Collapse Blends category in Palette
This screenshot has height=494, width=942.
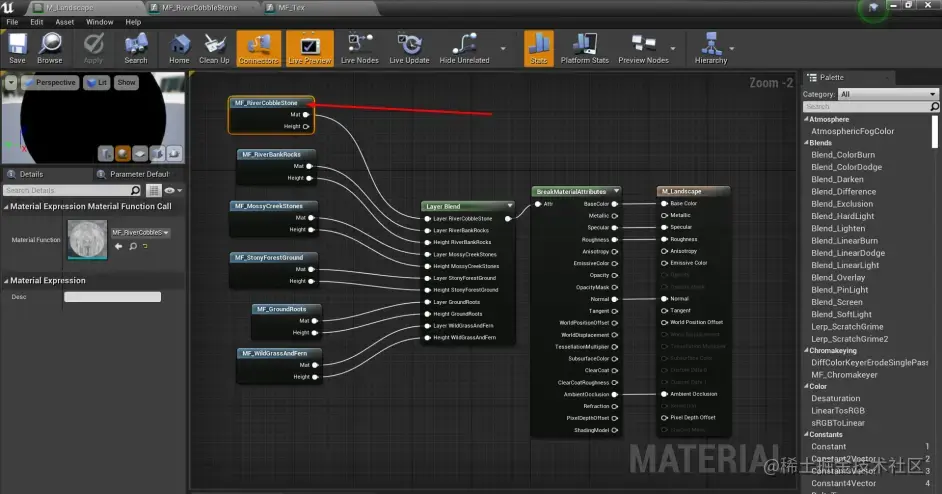(x=806, y=143)
